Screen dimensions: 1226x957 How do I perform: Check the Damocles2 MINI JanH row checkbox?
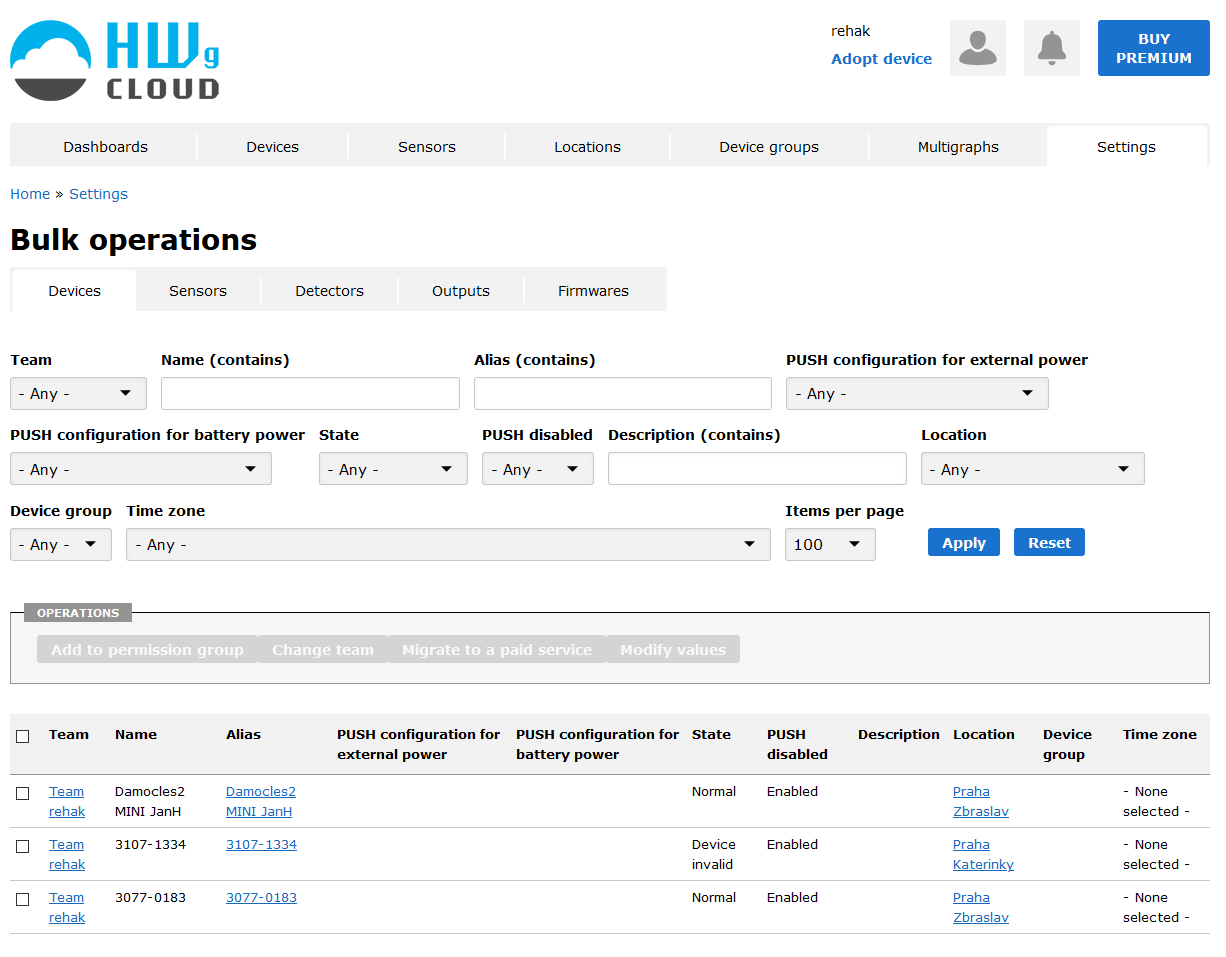click(23, 793)
